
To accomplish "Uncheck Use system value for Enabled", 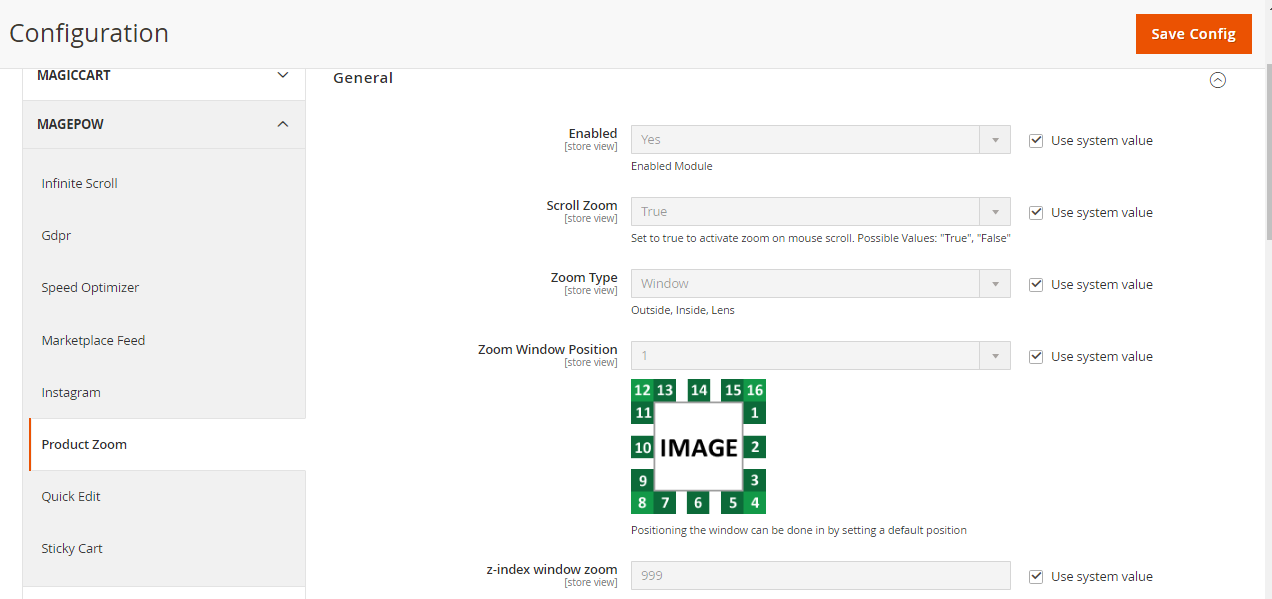I will (x=1036, y=141).
